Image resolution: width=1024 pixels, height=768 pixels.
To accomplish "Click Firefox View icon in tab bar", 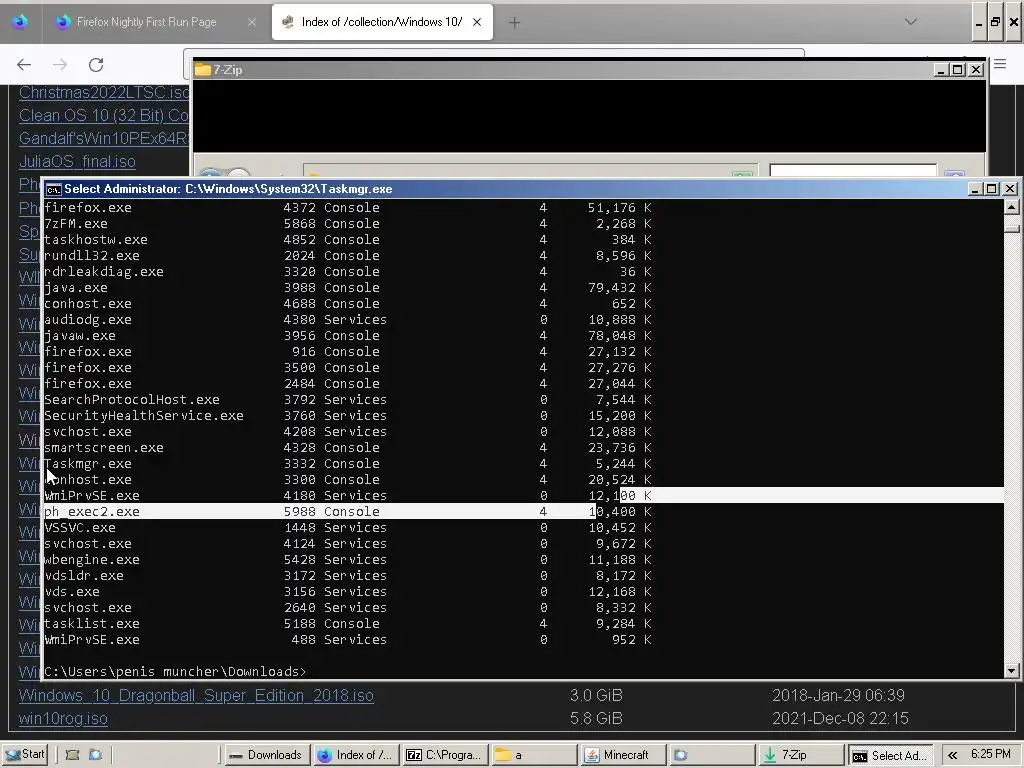I will (x=20, y=22).
